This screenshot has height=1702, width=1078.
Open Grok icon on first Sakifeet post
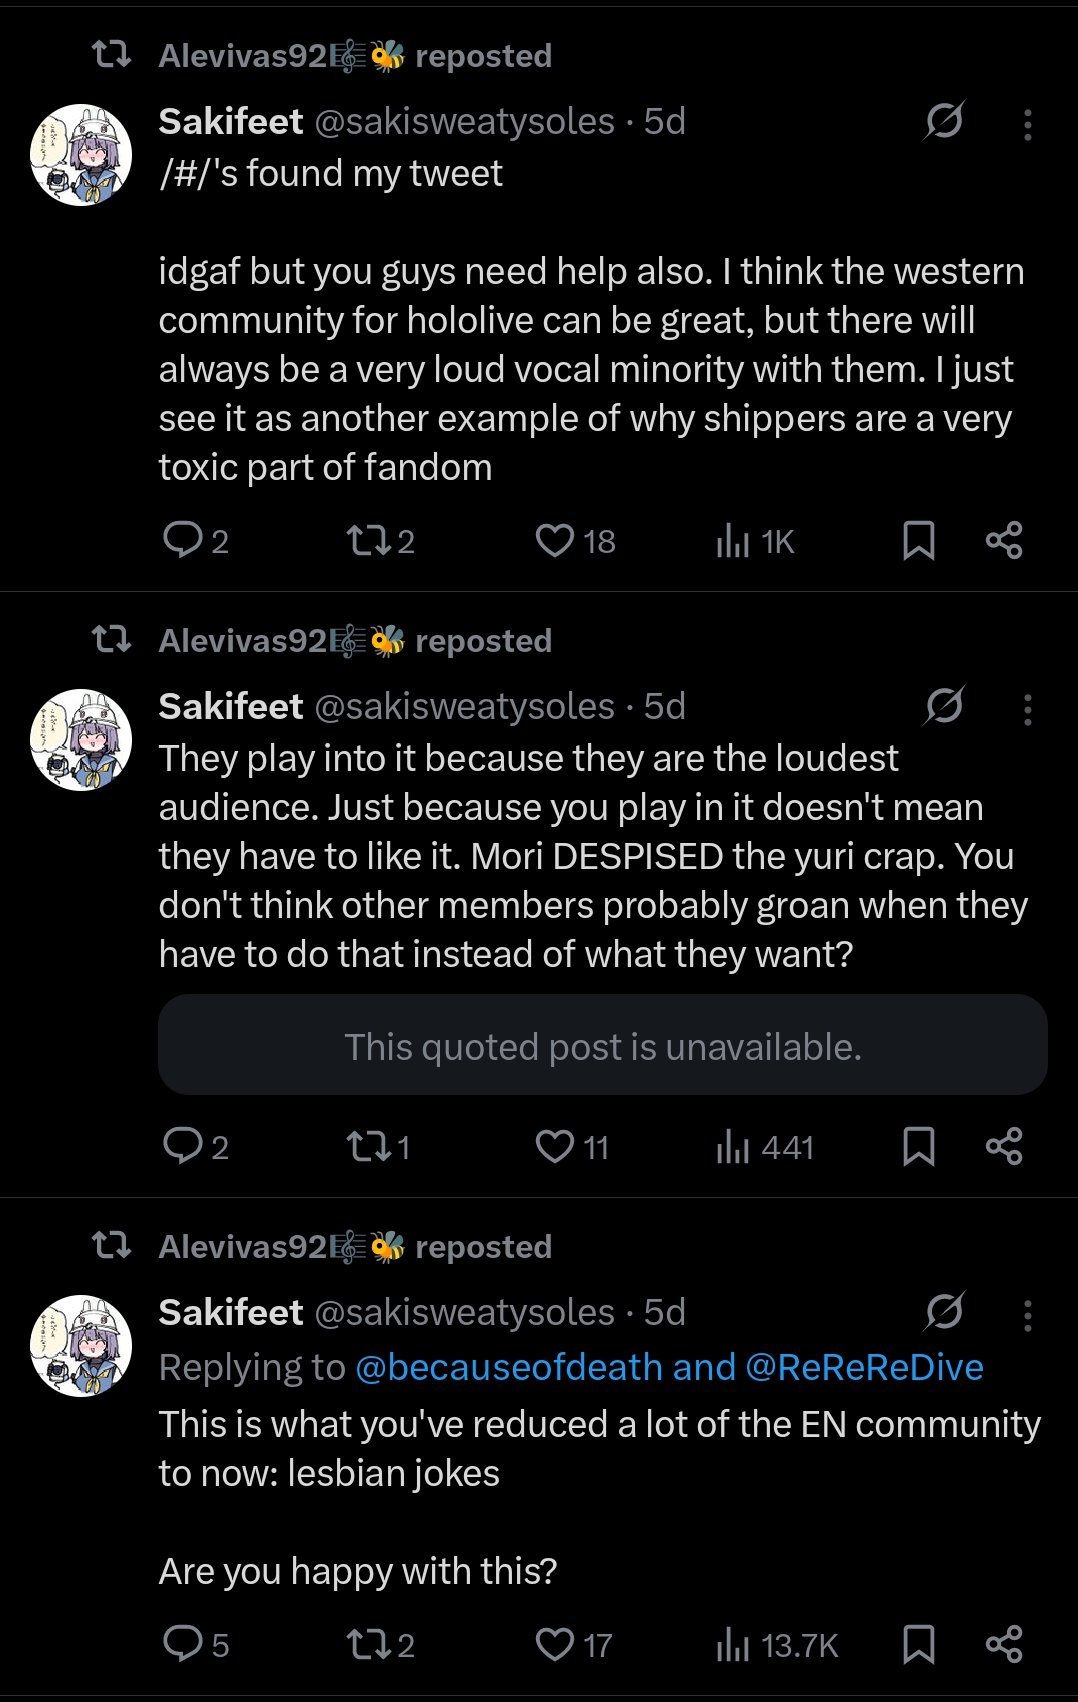click(x=944, y=121)
